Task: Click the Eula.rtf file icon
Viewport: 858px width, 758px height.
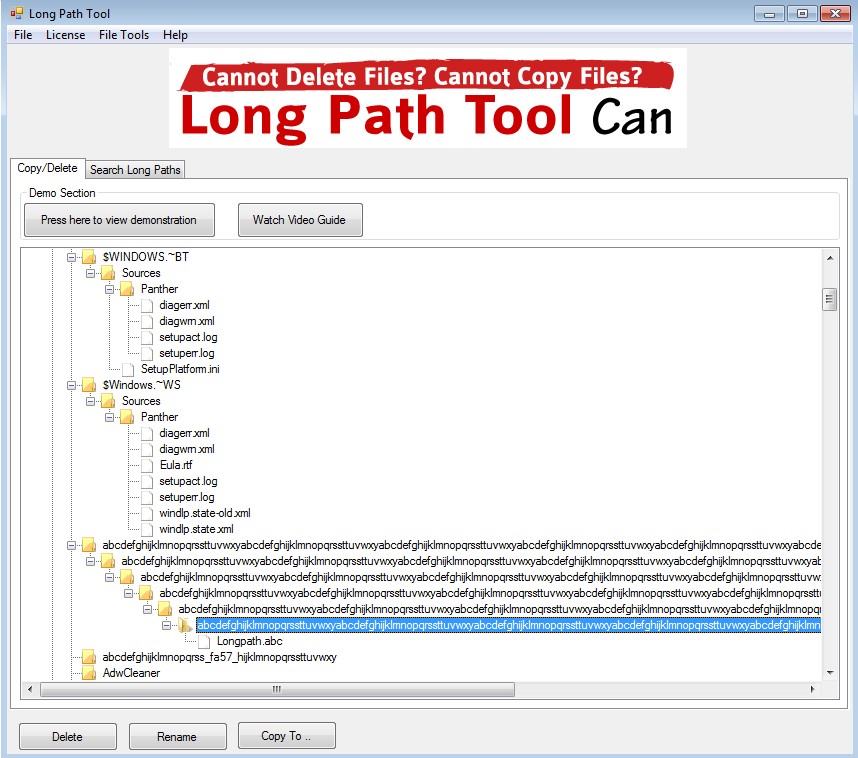Action: point(147,465)
